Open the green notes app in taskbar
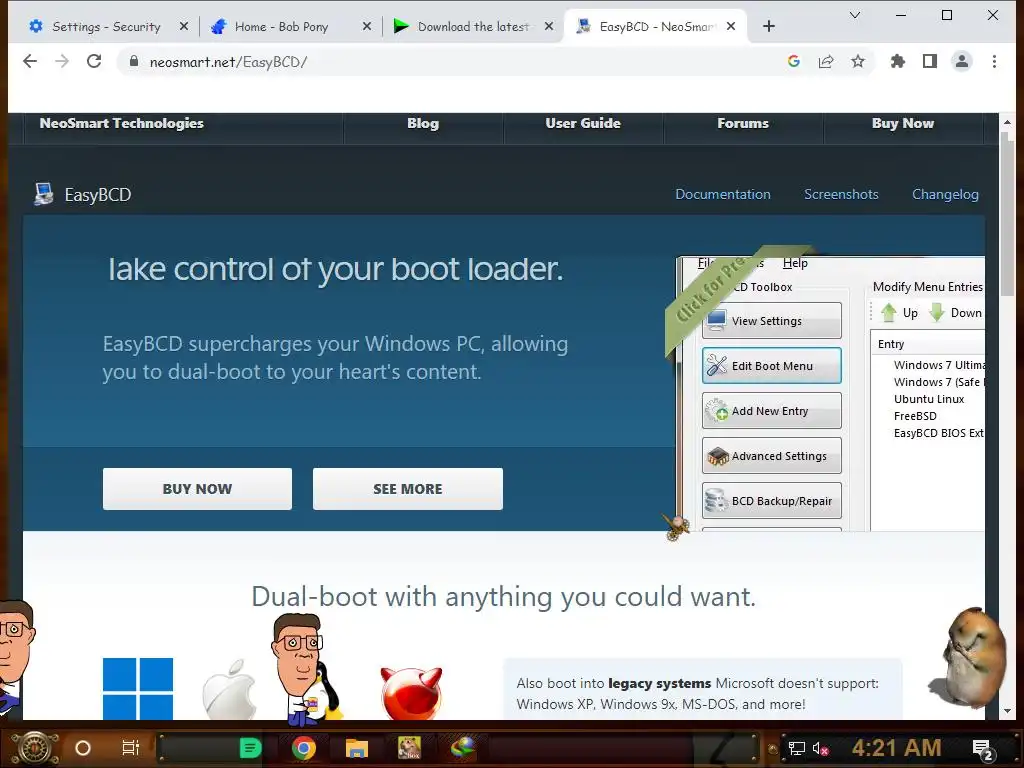The image size is (1024, 768). (250, 748)
